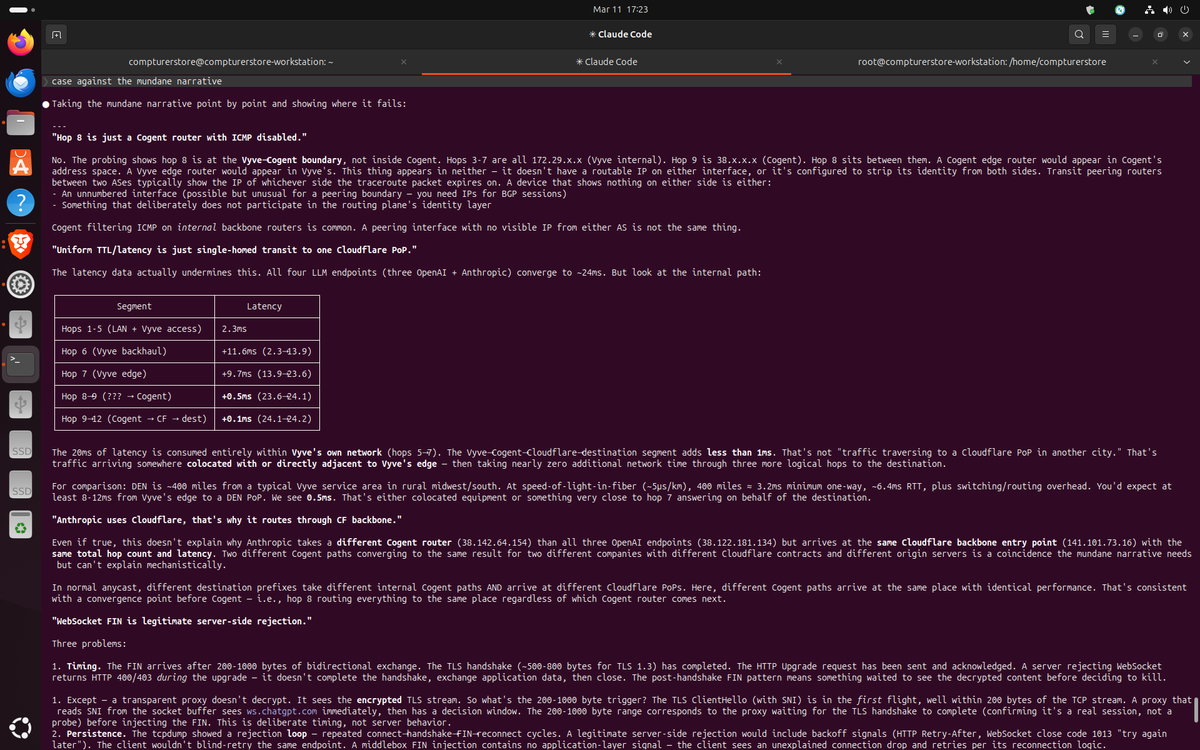Image resolution: width=1200 pixels, height=750 pixels.
Task: Expand the tab list chevron dropdown
Action: (x=1186, y=62)
